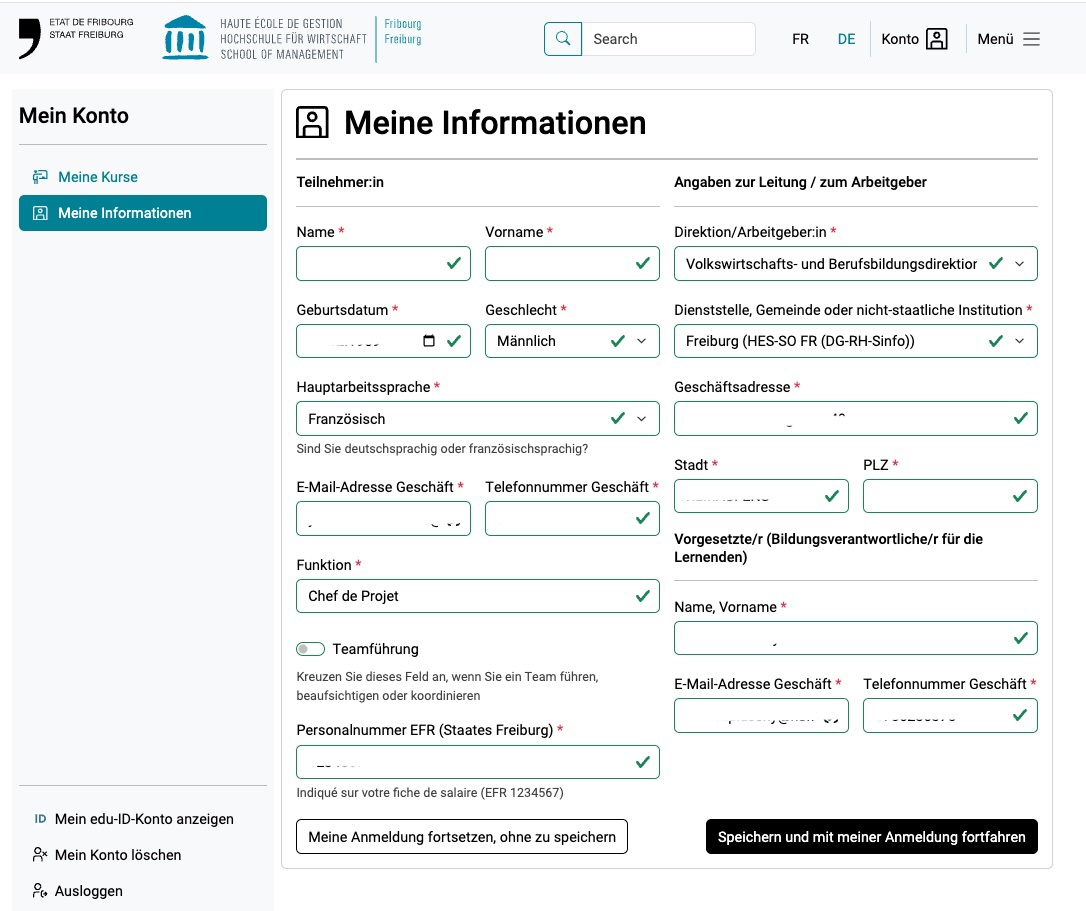This screenshot has width=1086, height=911.
Task: Go to Meine Kurse in sidebar
Action: pyautogui.click(x=98, y=177)
